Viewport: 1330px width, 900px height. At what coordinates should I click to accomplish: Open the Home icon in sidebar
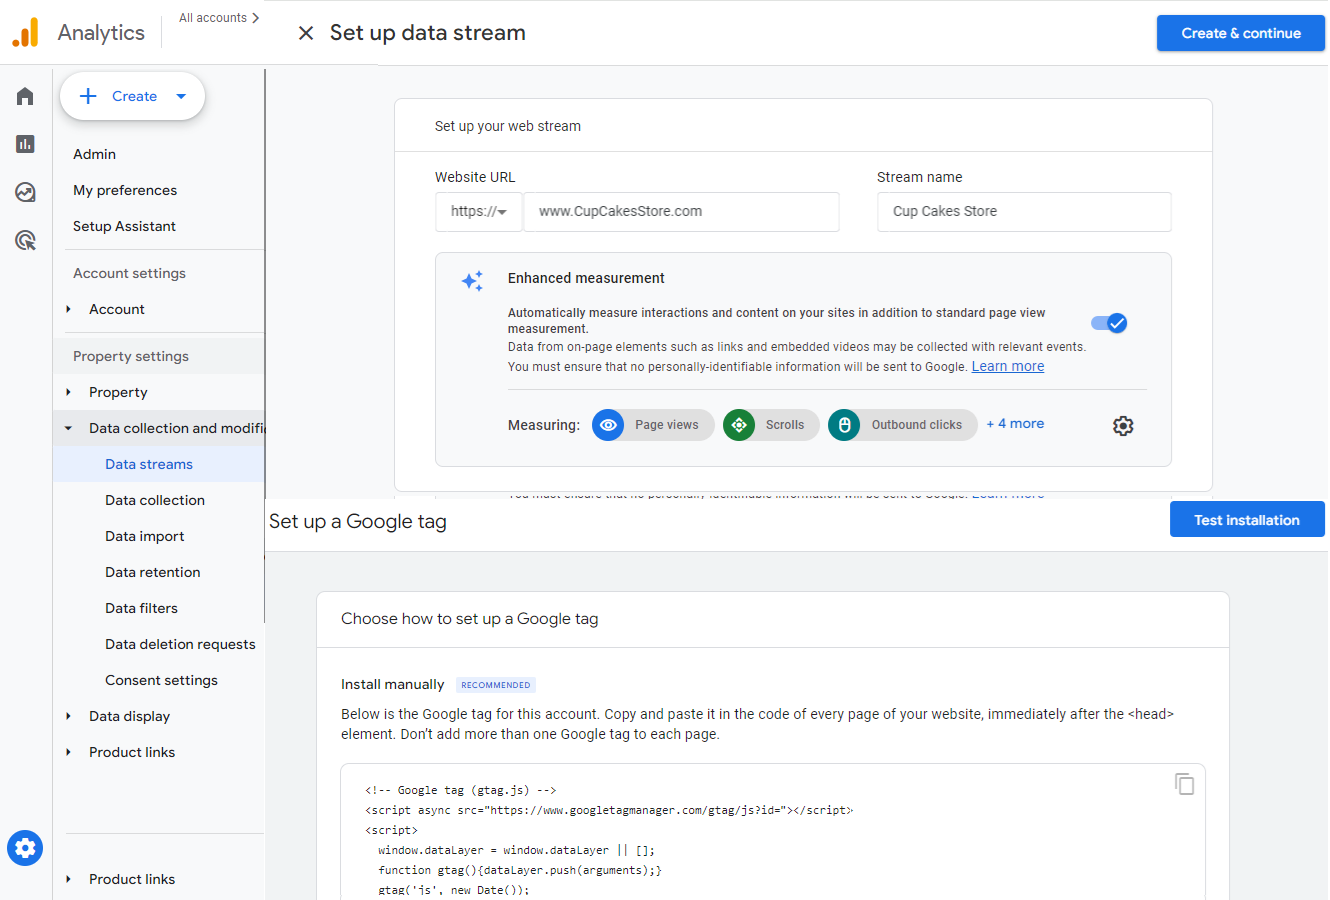pos(25,96)
